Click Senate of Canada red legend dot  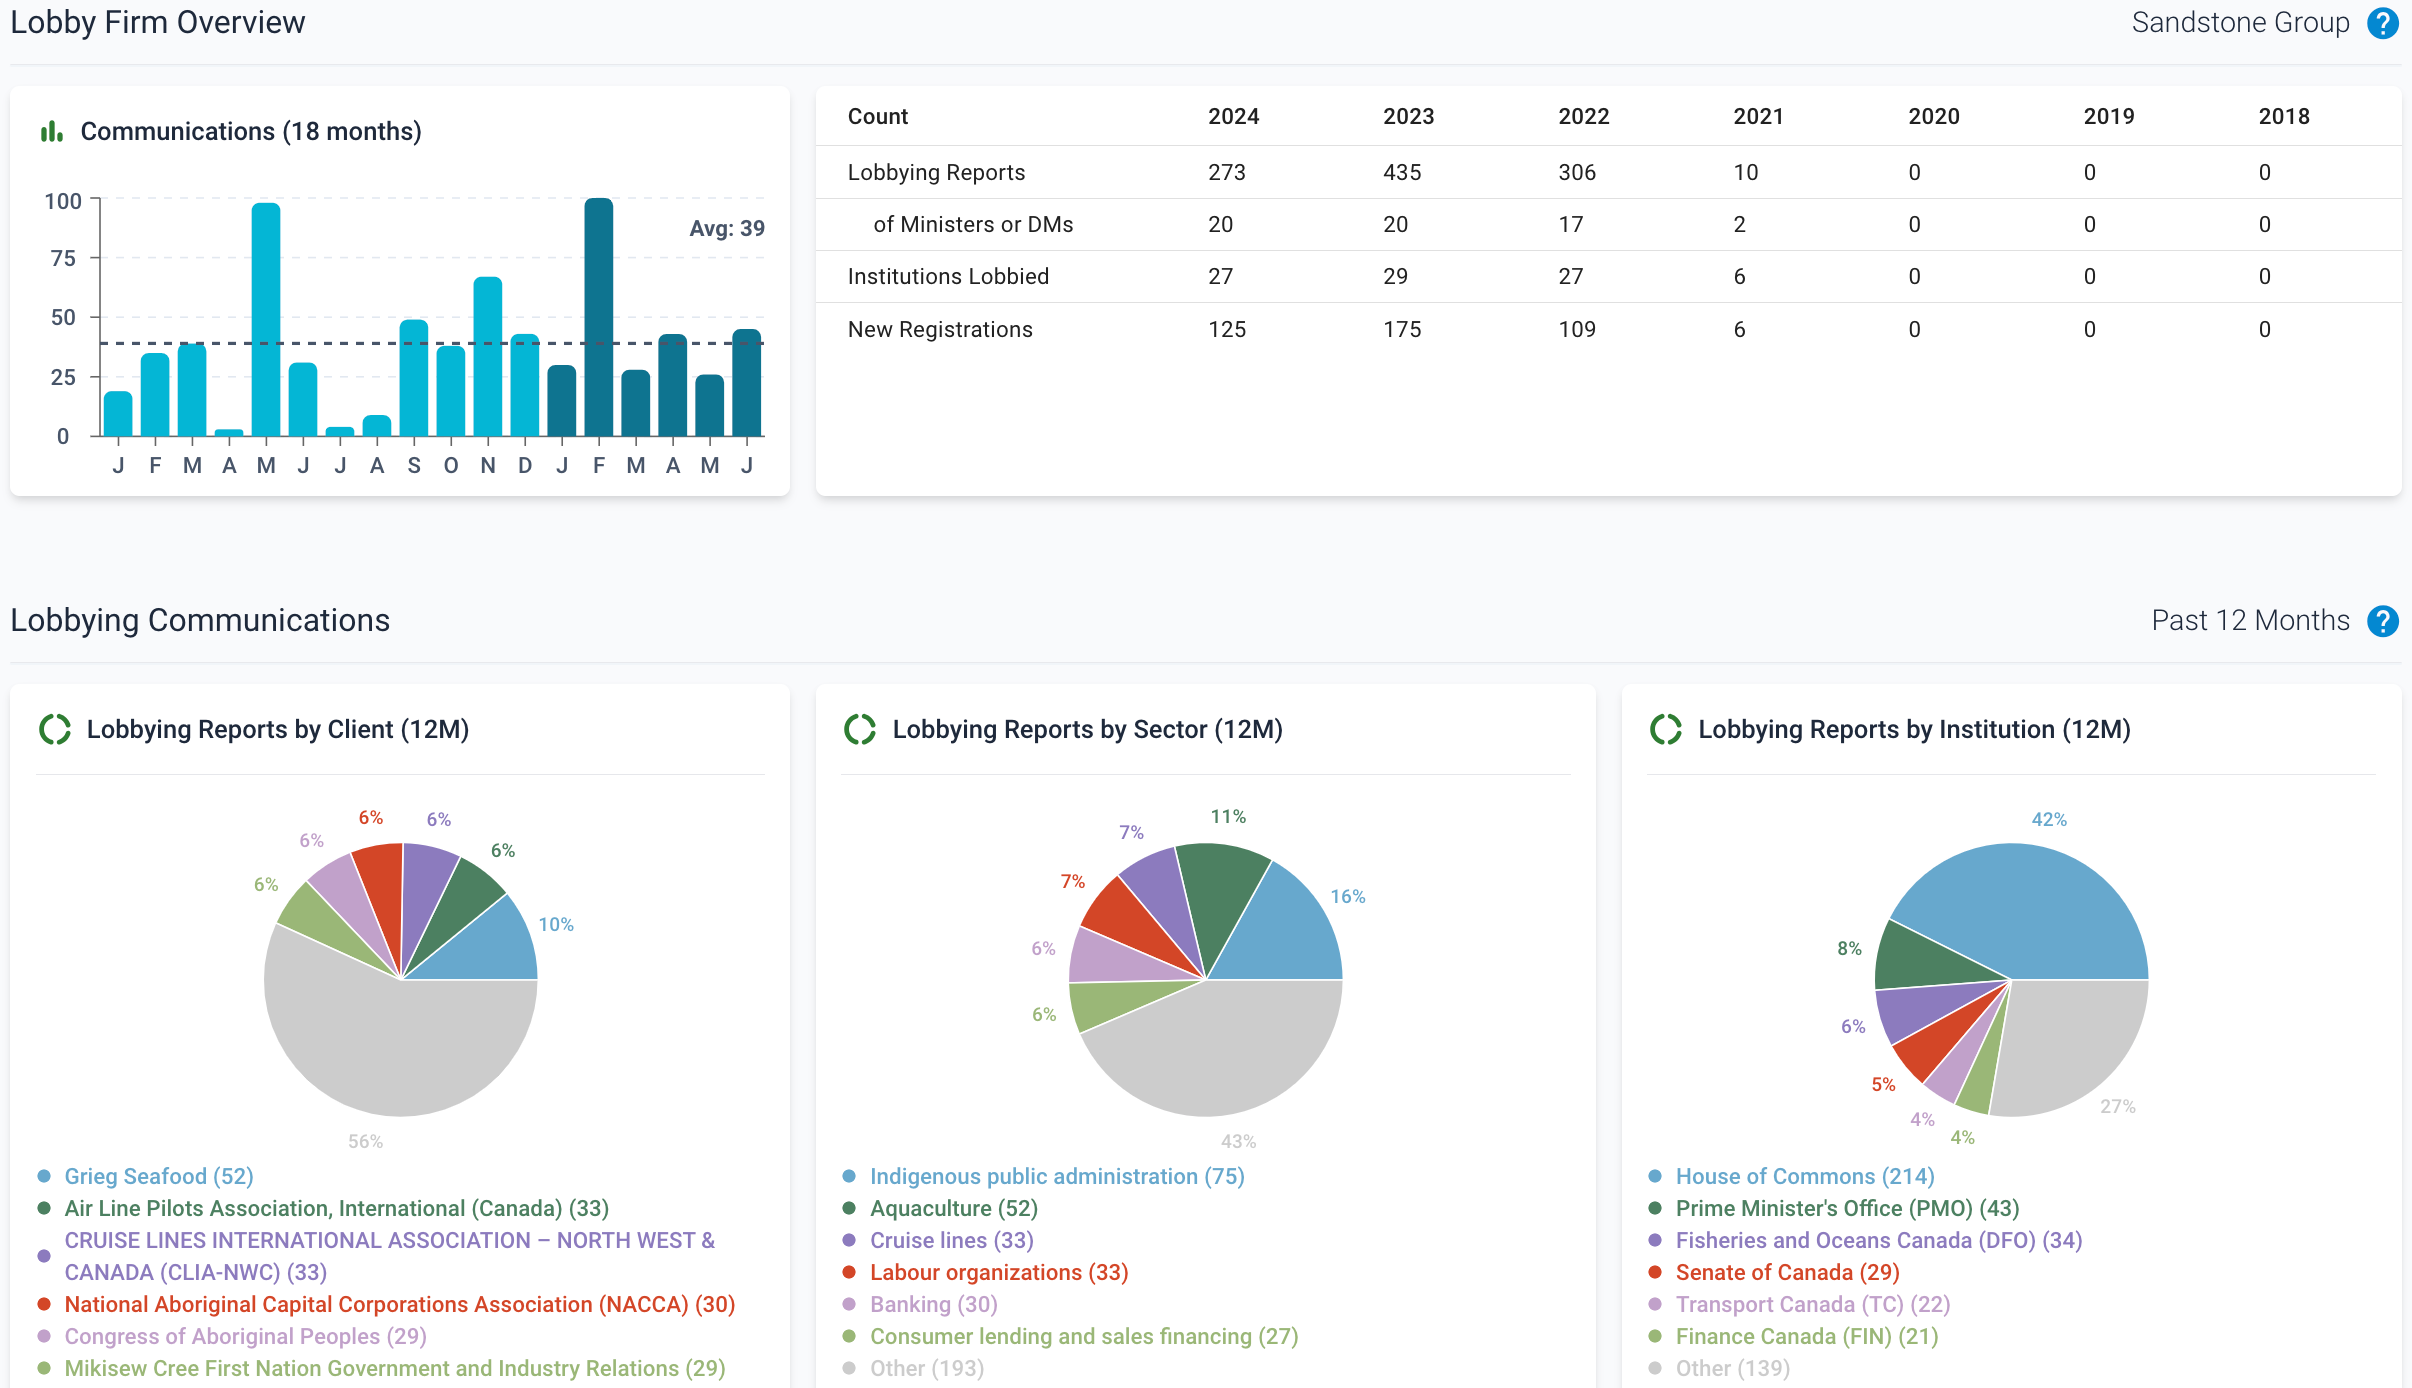[1655, 1272]
